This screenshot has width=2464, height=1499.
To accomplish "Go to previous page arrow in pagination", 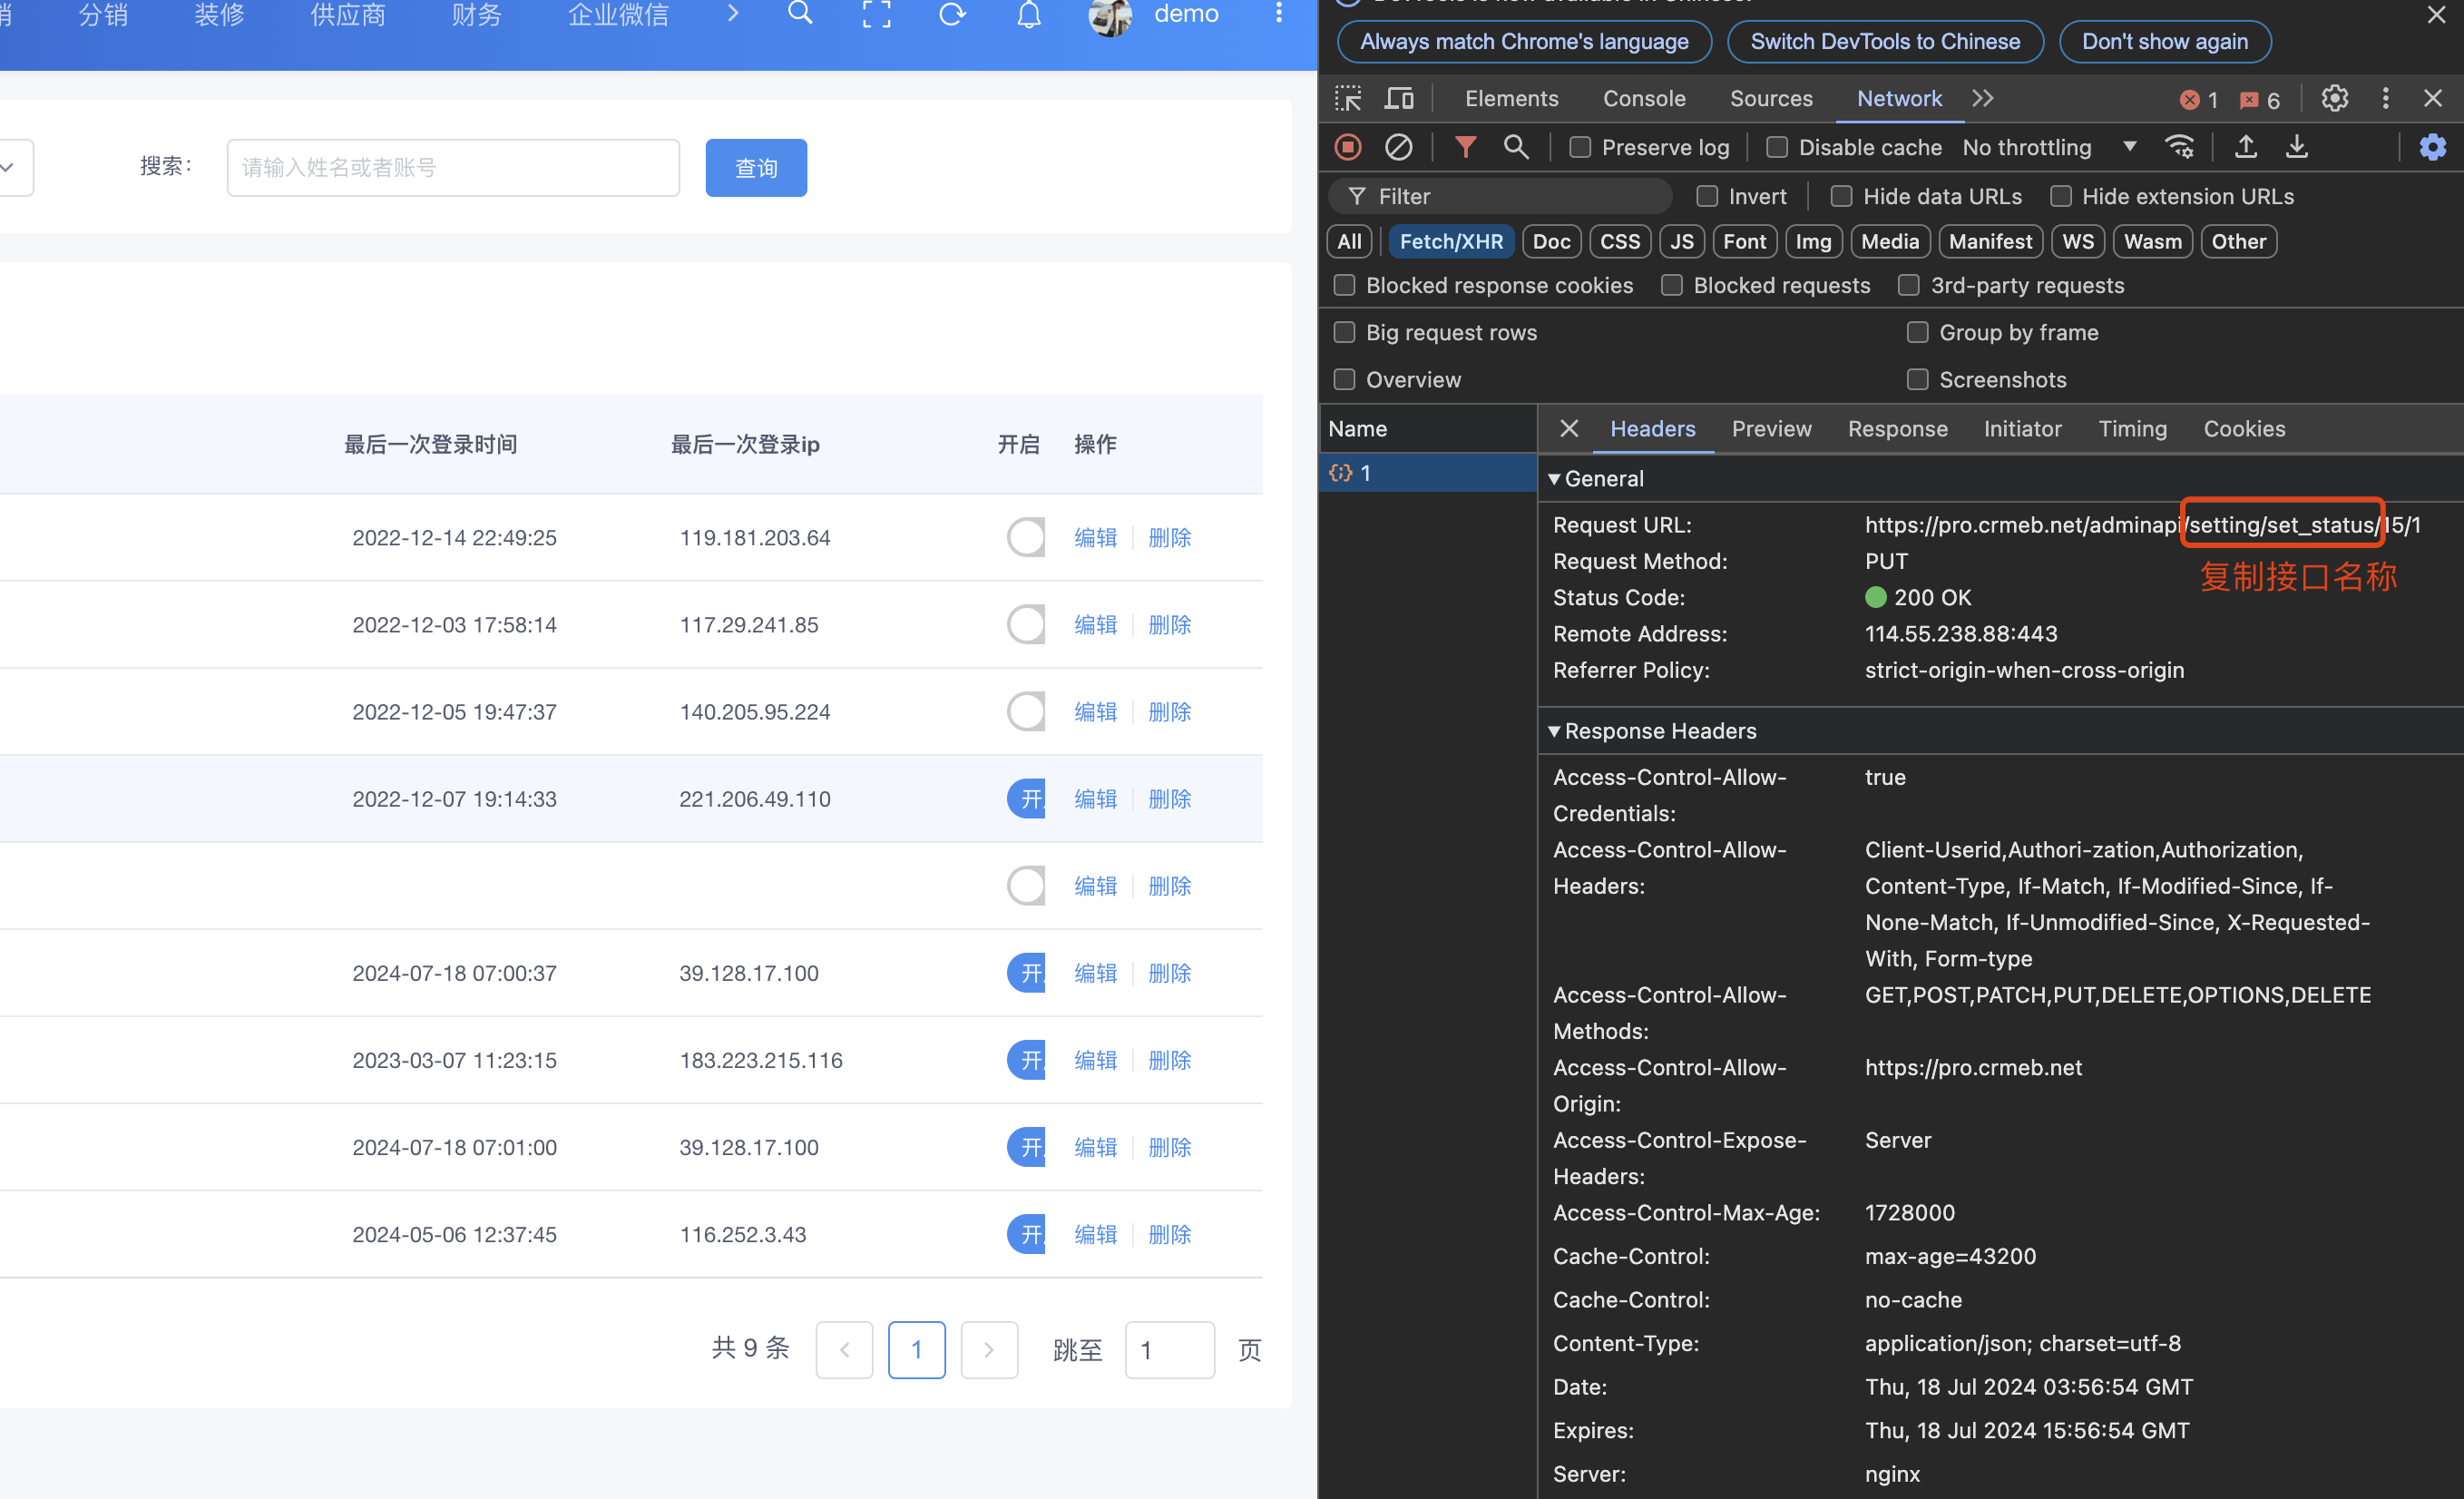I will tap(844, 1350).
